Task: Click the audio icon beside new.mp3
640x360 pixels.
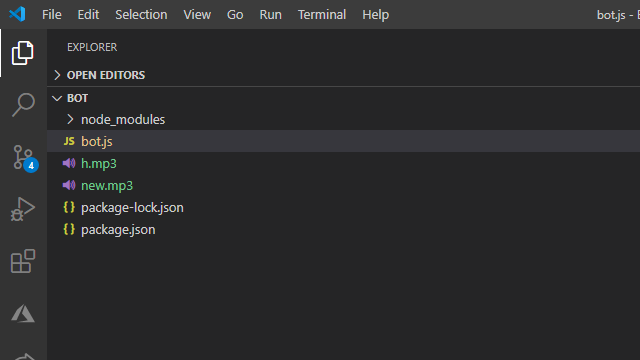Action: [69, 185]
